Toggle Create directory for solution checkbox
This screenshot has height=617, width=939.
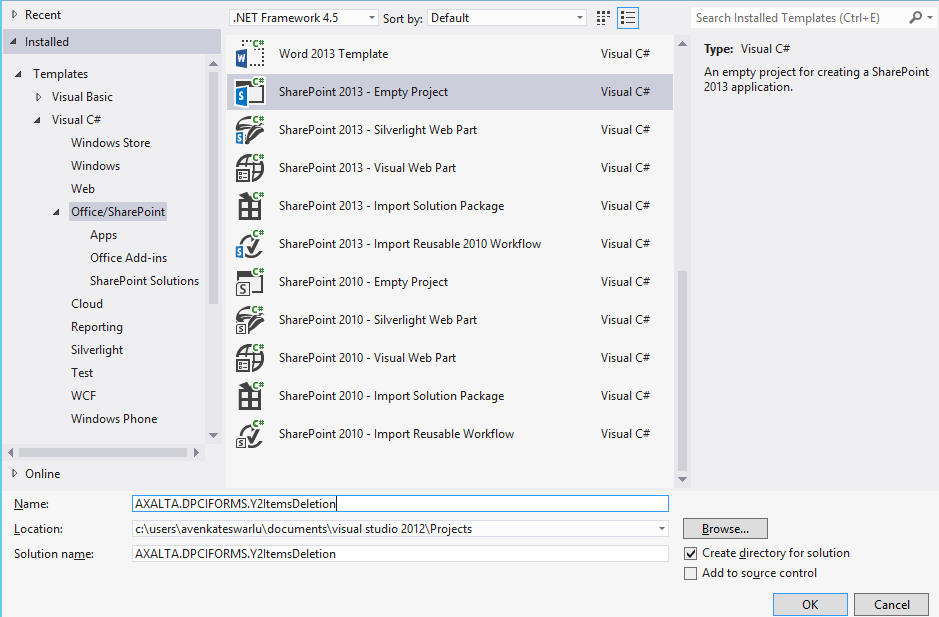pyautogui.click(x=690, y=554)
